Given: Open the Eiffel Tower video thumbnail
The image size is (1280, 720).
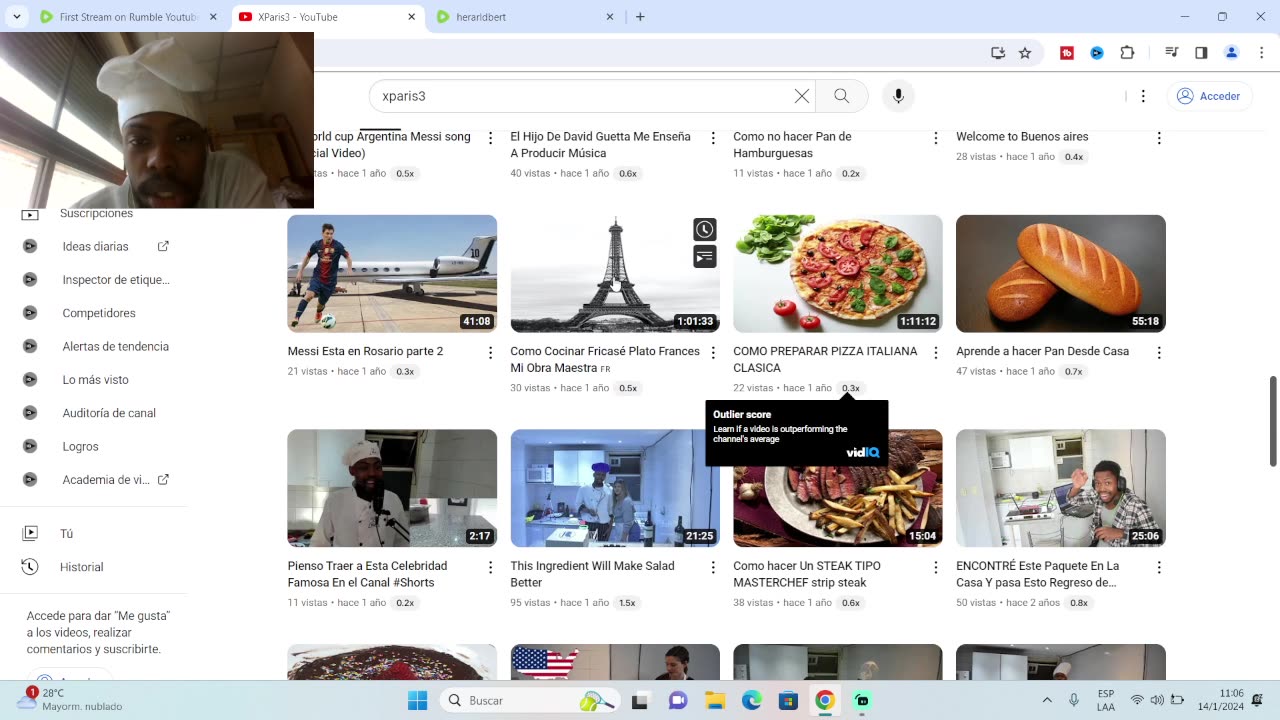Looking at the screenshot, I should [x=615, y=273].
